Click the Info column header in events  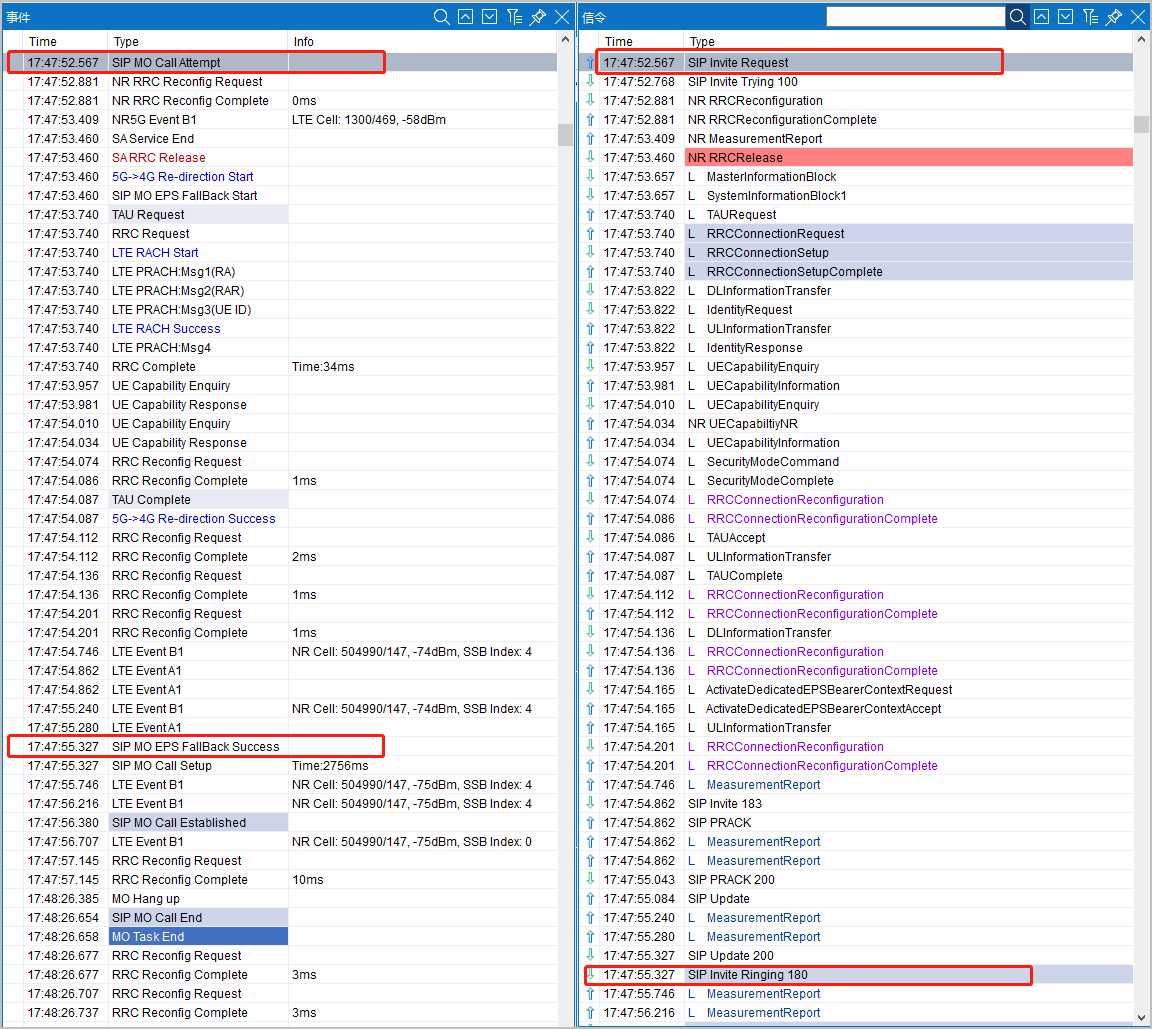pos(304,42)
